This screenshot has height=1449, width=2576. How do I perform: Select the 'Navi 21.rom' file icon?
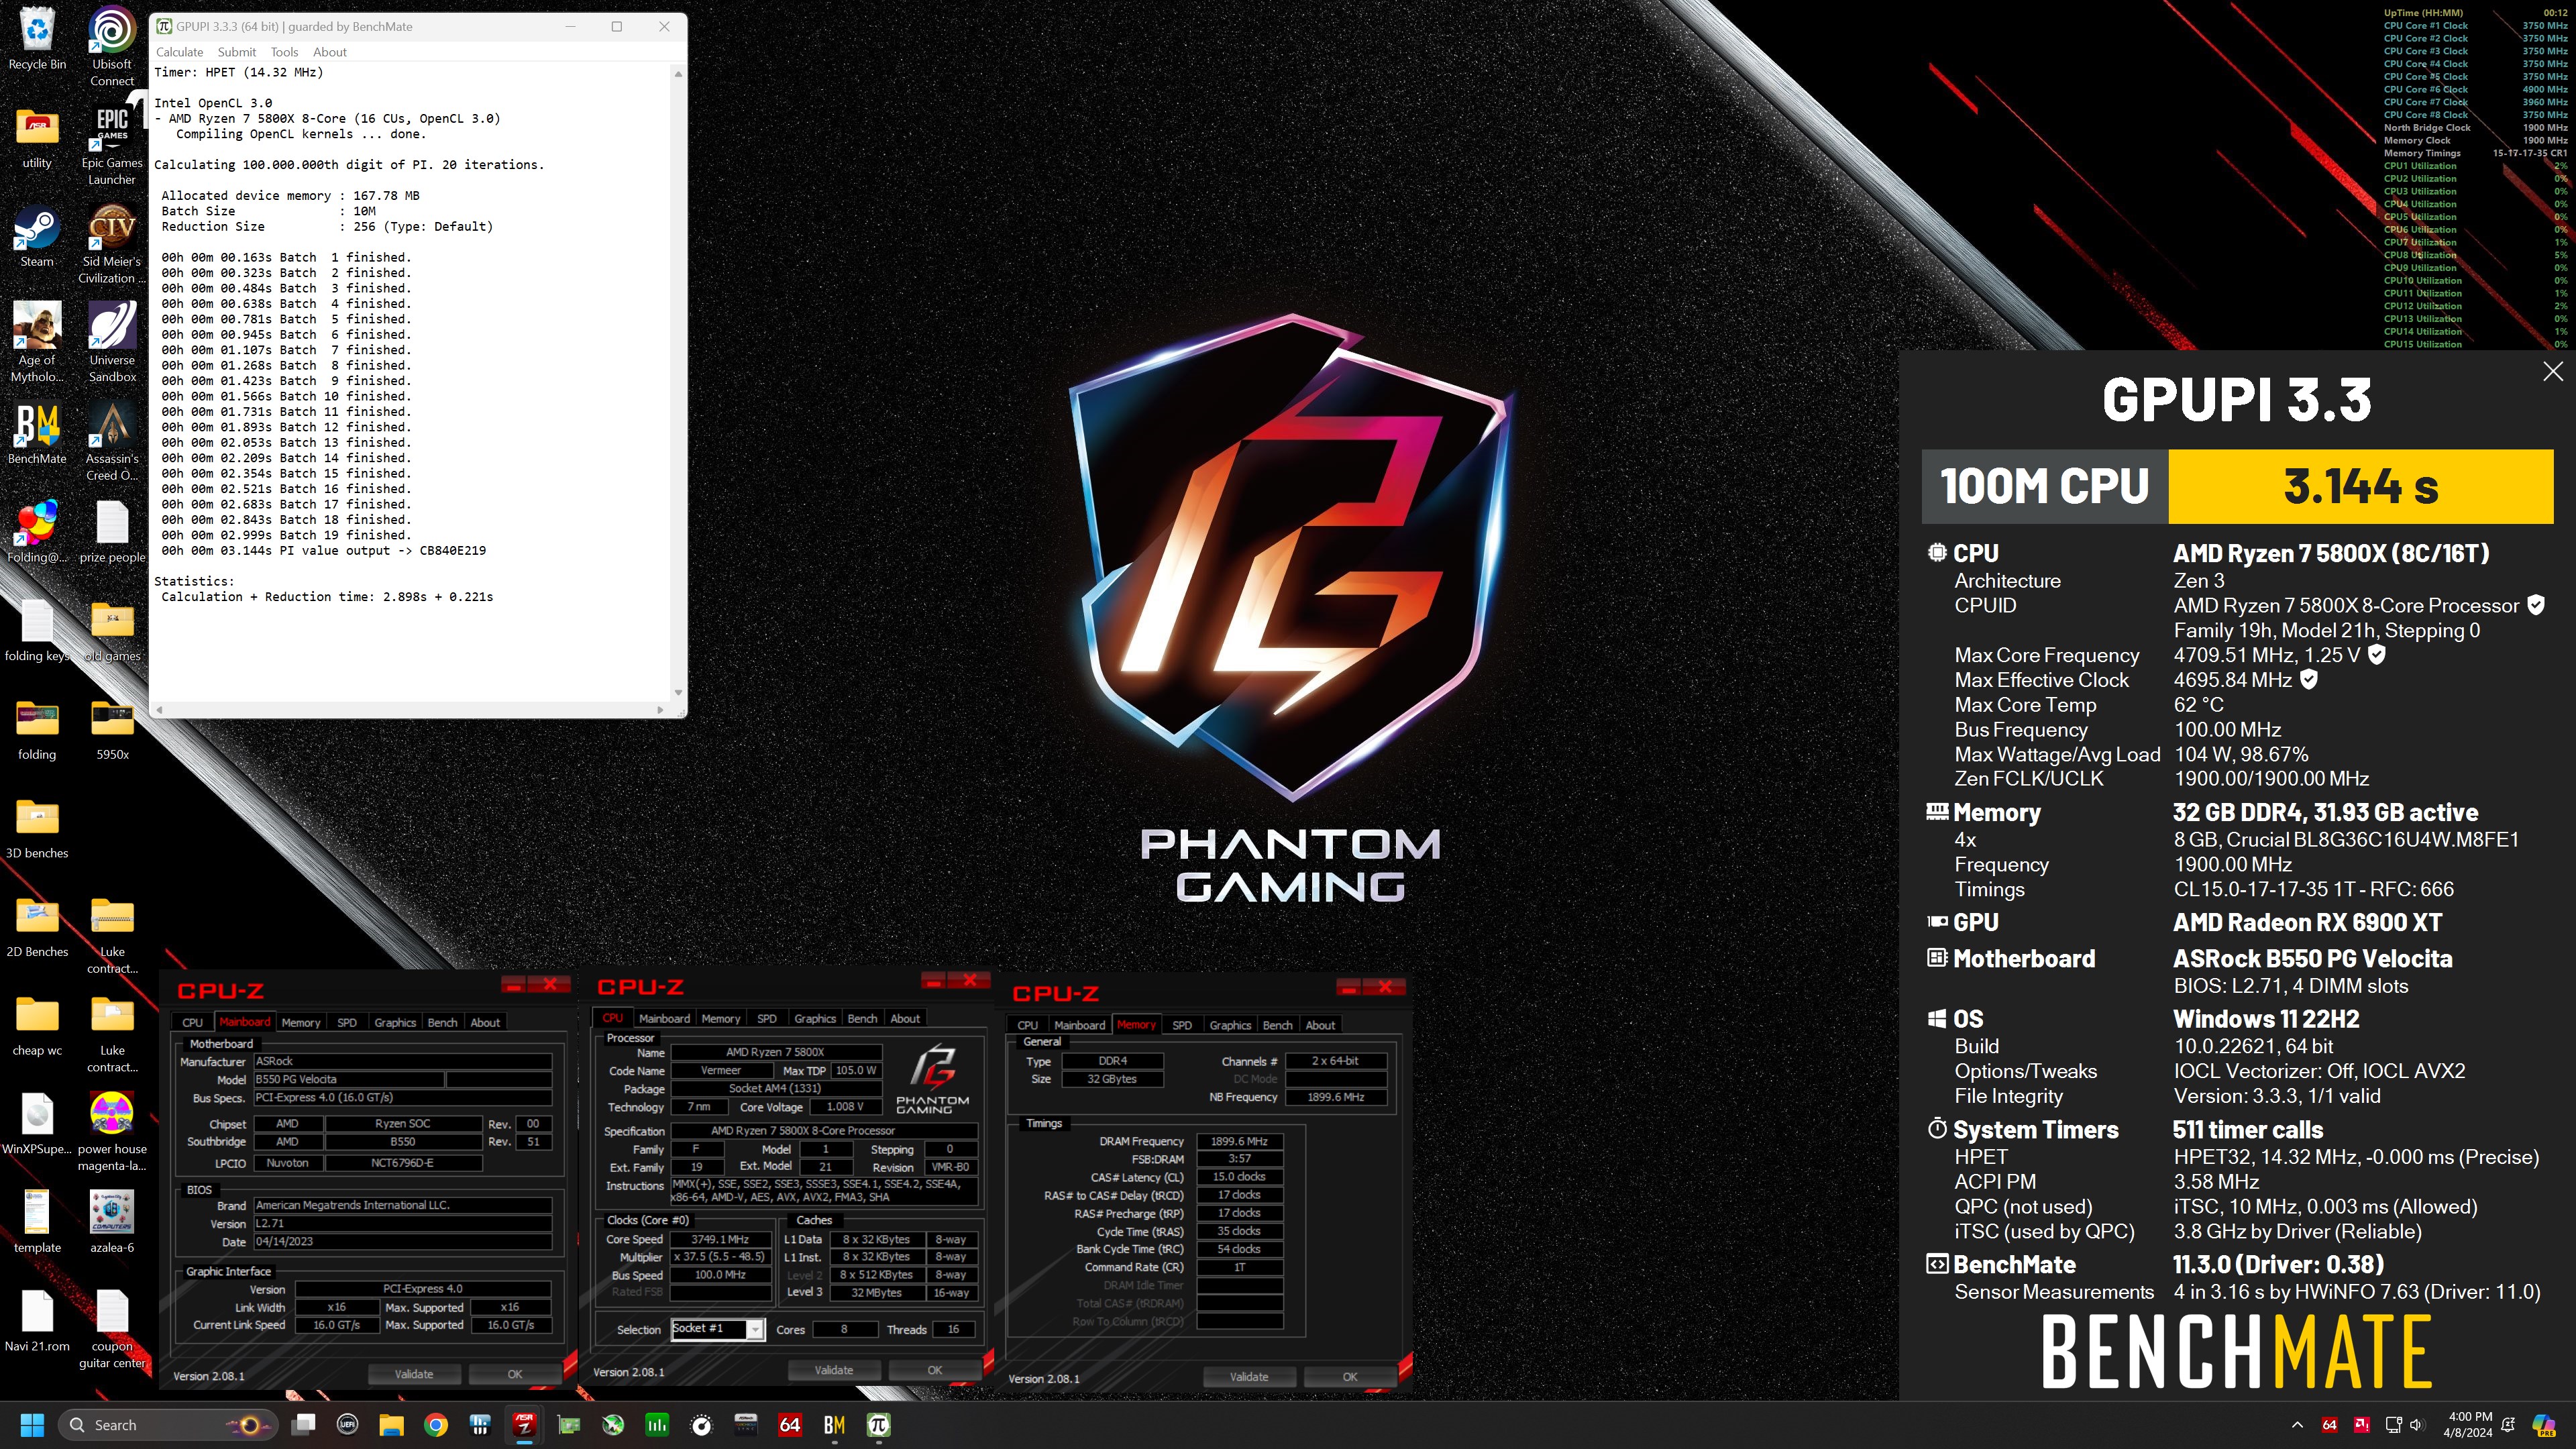[37, 1320]
